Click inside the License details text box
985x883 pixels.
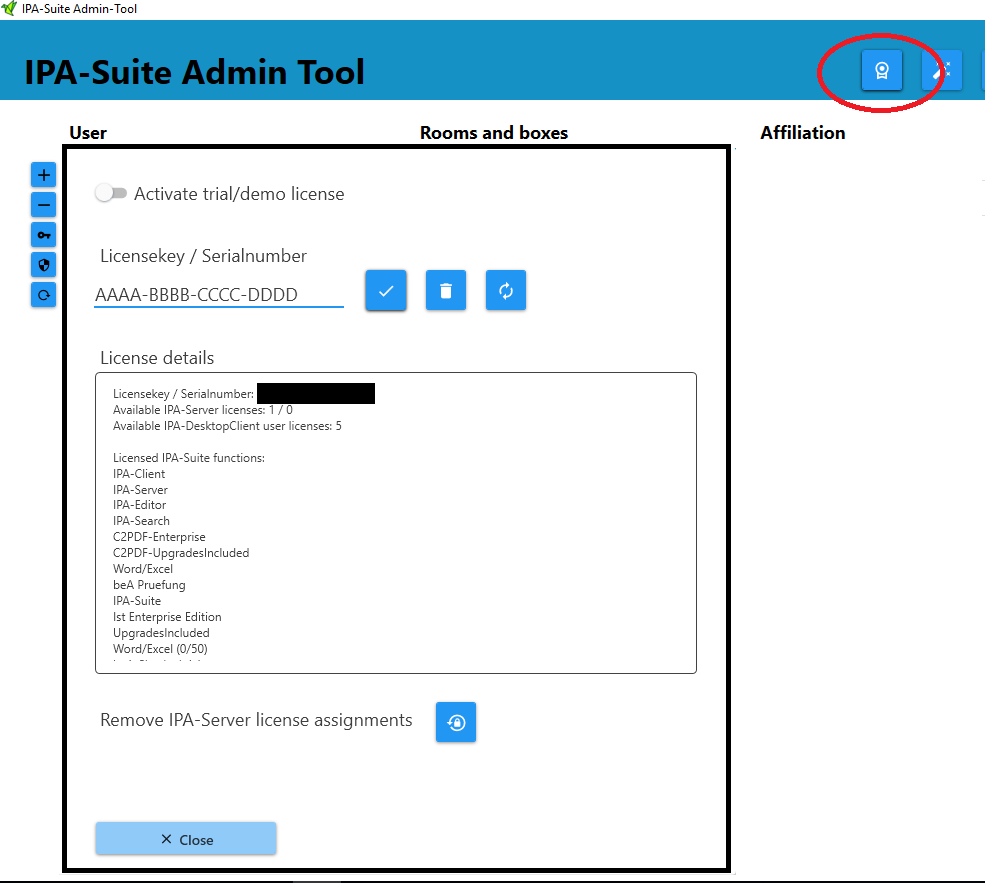pos(395,522)
